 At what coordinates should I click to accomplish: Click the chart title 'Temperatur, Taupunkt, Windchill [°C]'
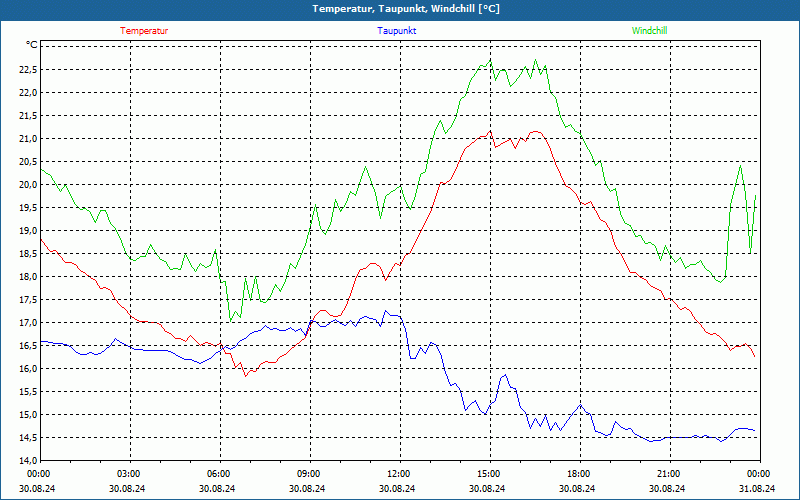[x=406, y=9]
